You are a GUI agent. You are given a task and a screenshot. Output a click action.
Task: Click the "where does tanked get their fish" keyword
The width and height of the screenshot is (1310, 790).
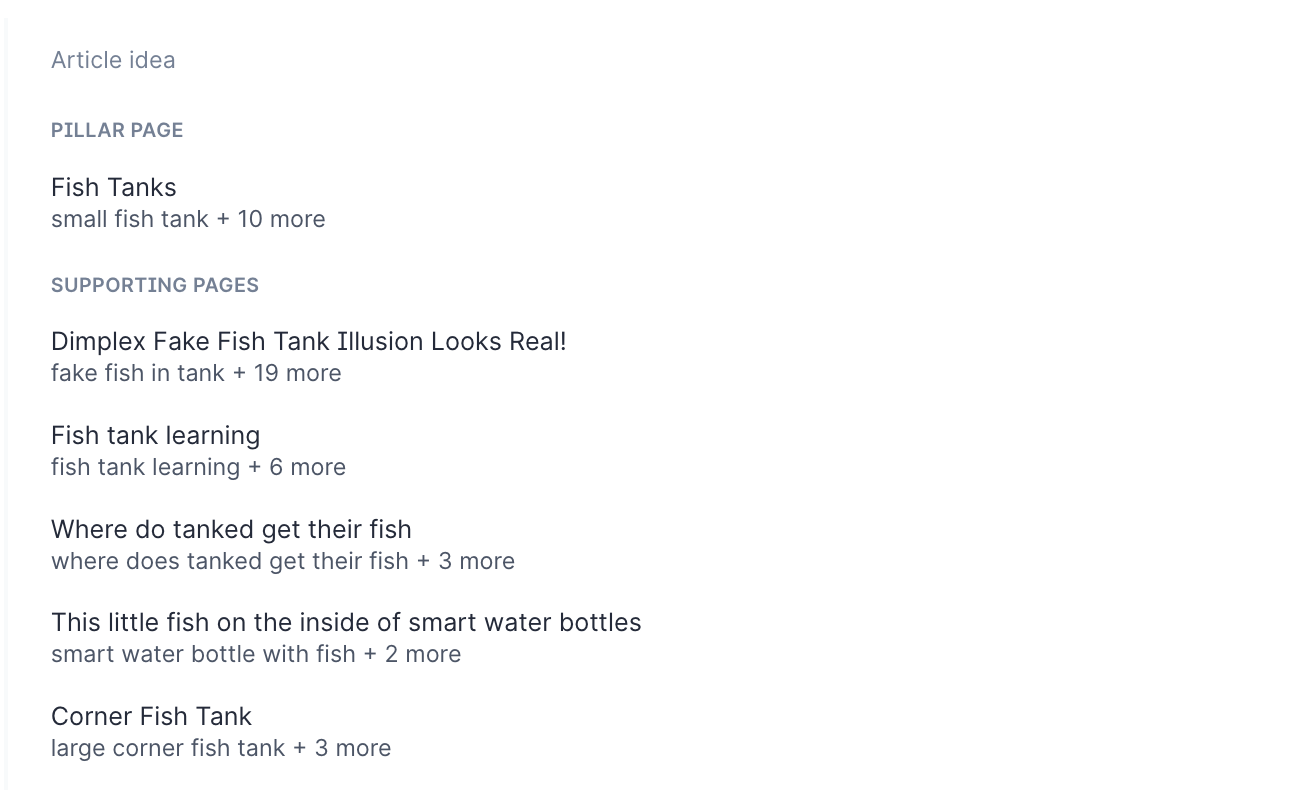pos(230,561)
